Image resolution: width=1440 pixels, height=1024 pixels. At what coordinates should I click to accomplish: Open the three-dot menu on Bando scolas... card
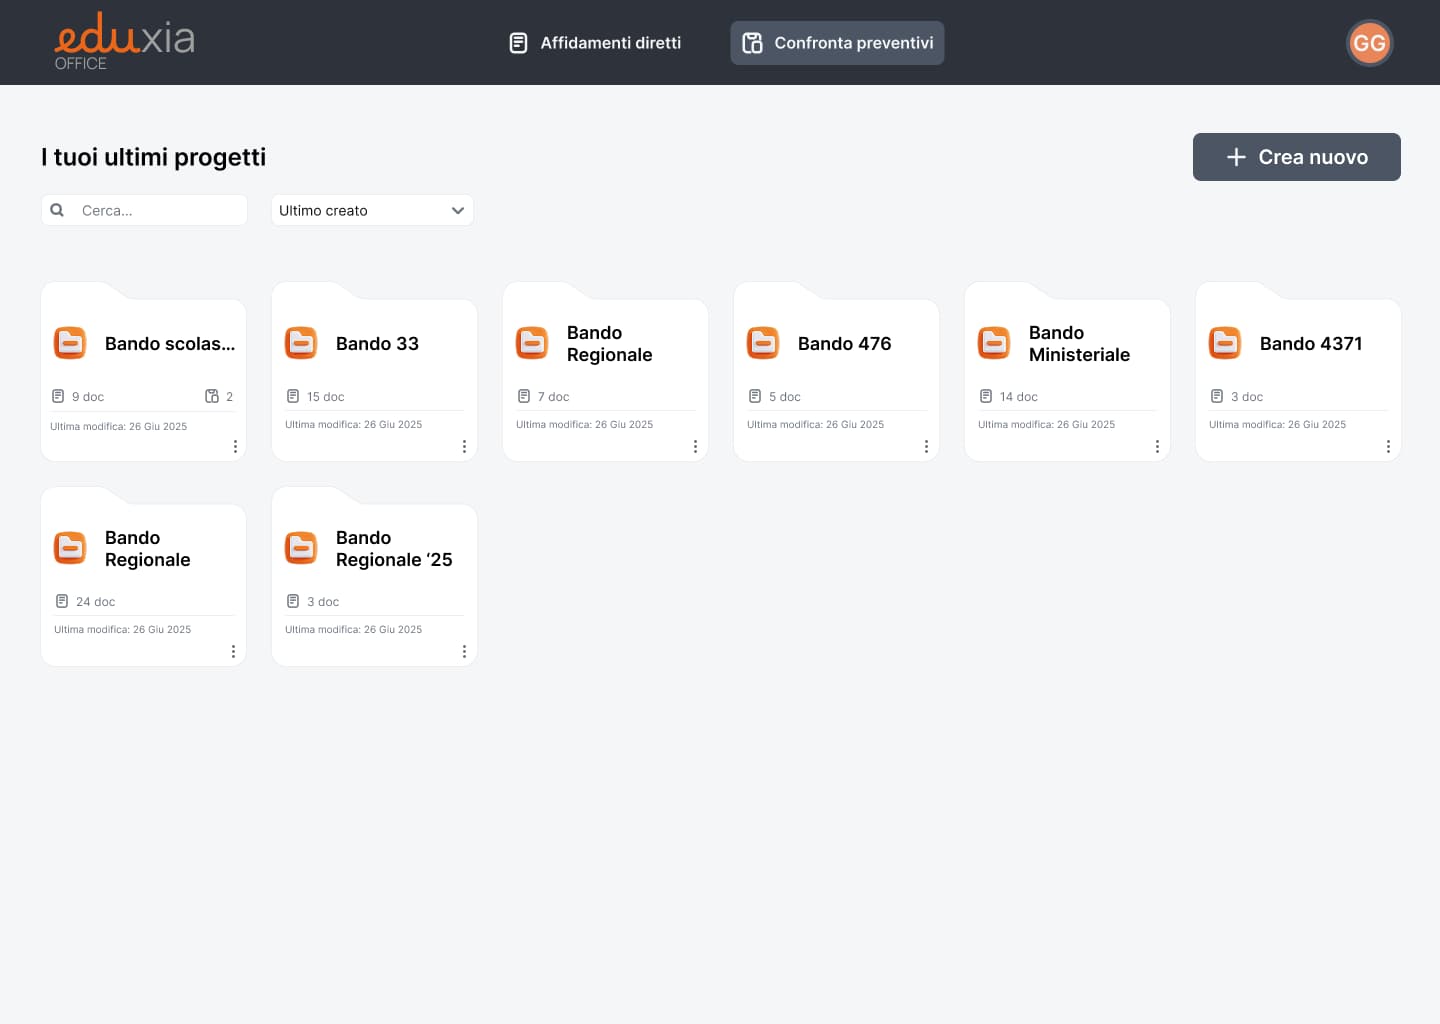coord(235,447)
